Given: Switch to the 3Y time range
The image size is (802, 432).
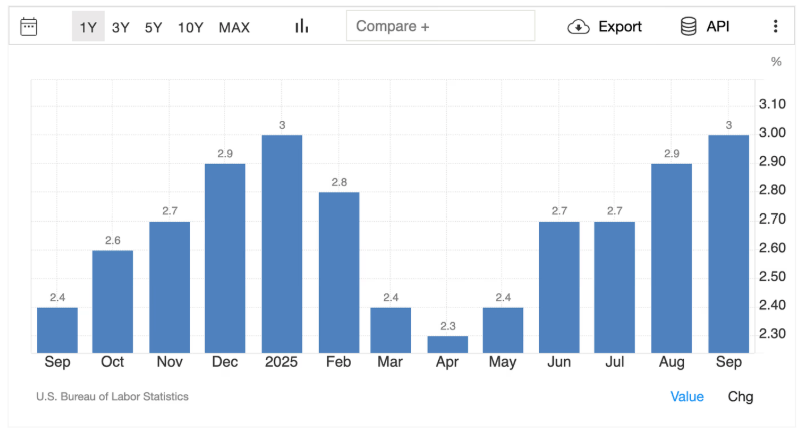Looking at the screenshot, I should coord(121,27).
